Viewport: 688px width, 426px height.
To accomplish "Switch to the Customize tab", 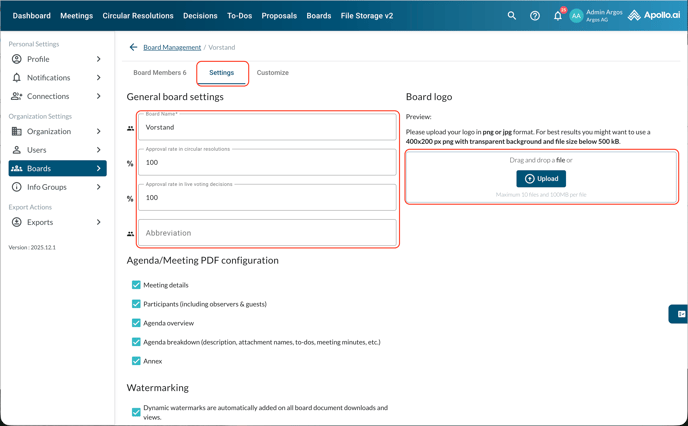I will pos(272,73).
